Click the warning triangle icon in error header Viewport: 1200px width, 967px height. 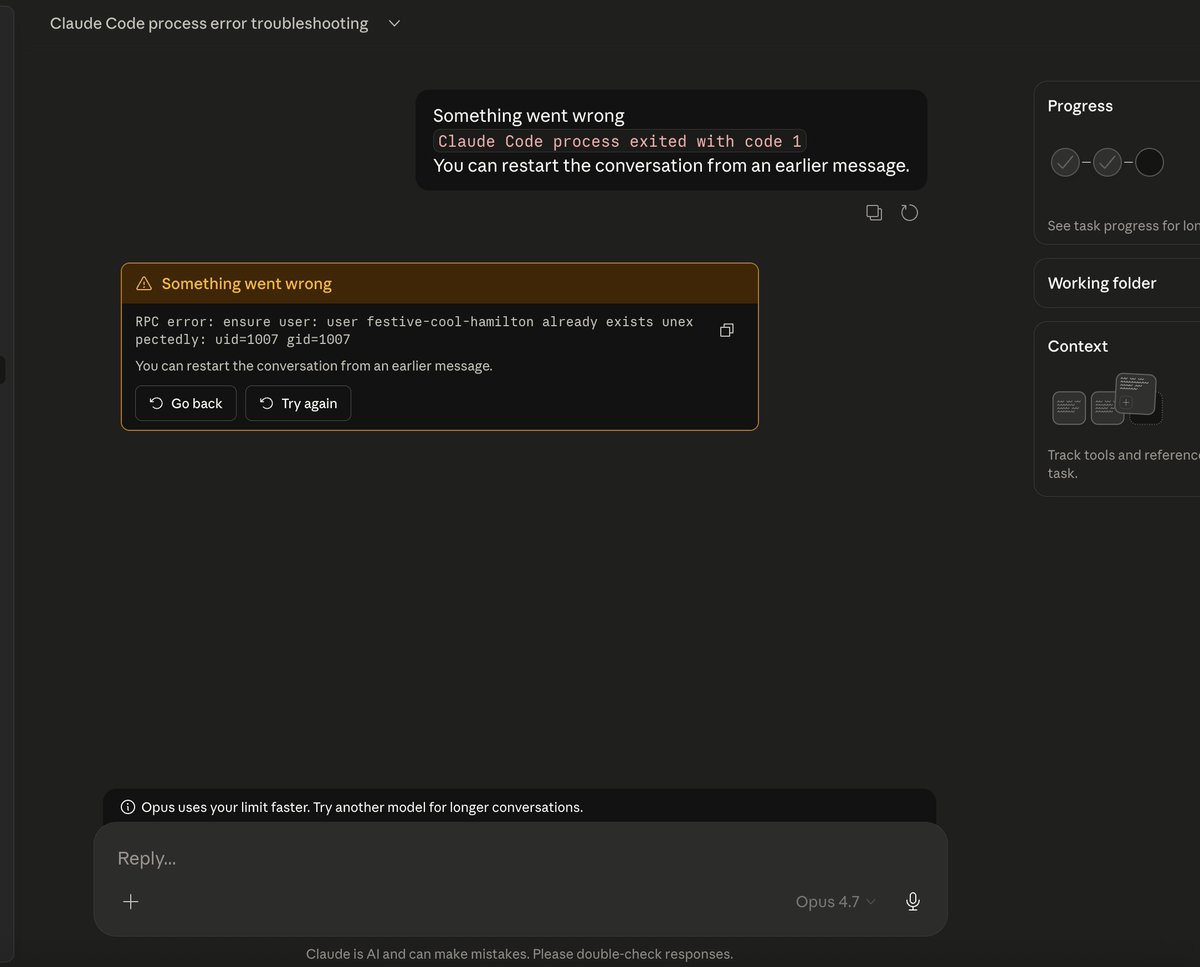(144, 284)
